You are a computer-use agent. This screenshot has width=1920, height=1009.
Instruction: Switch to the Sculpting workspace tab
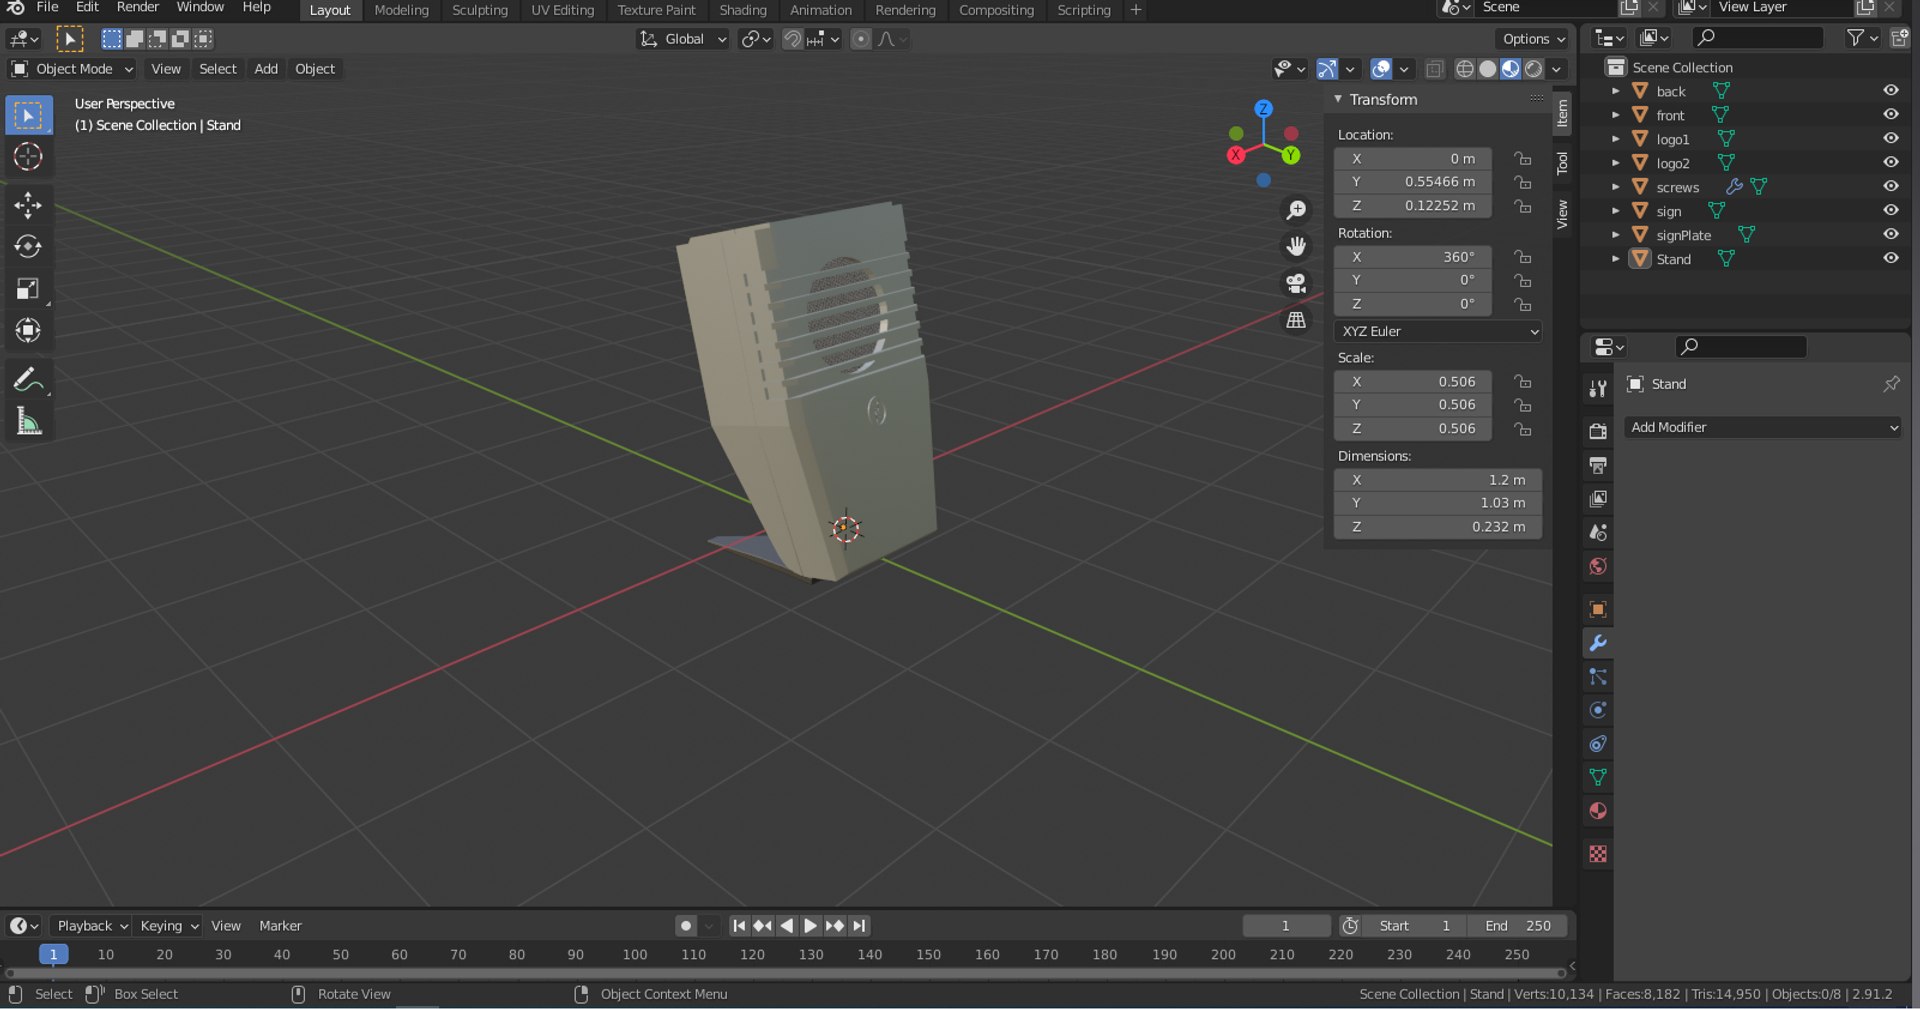pos(480,10)
